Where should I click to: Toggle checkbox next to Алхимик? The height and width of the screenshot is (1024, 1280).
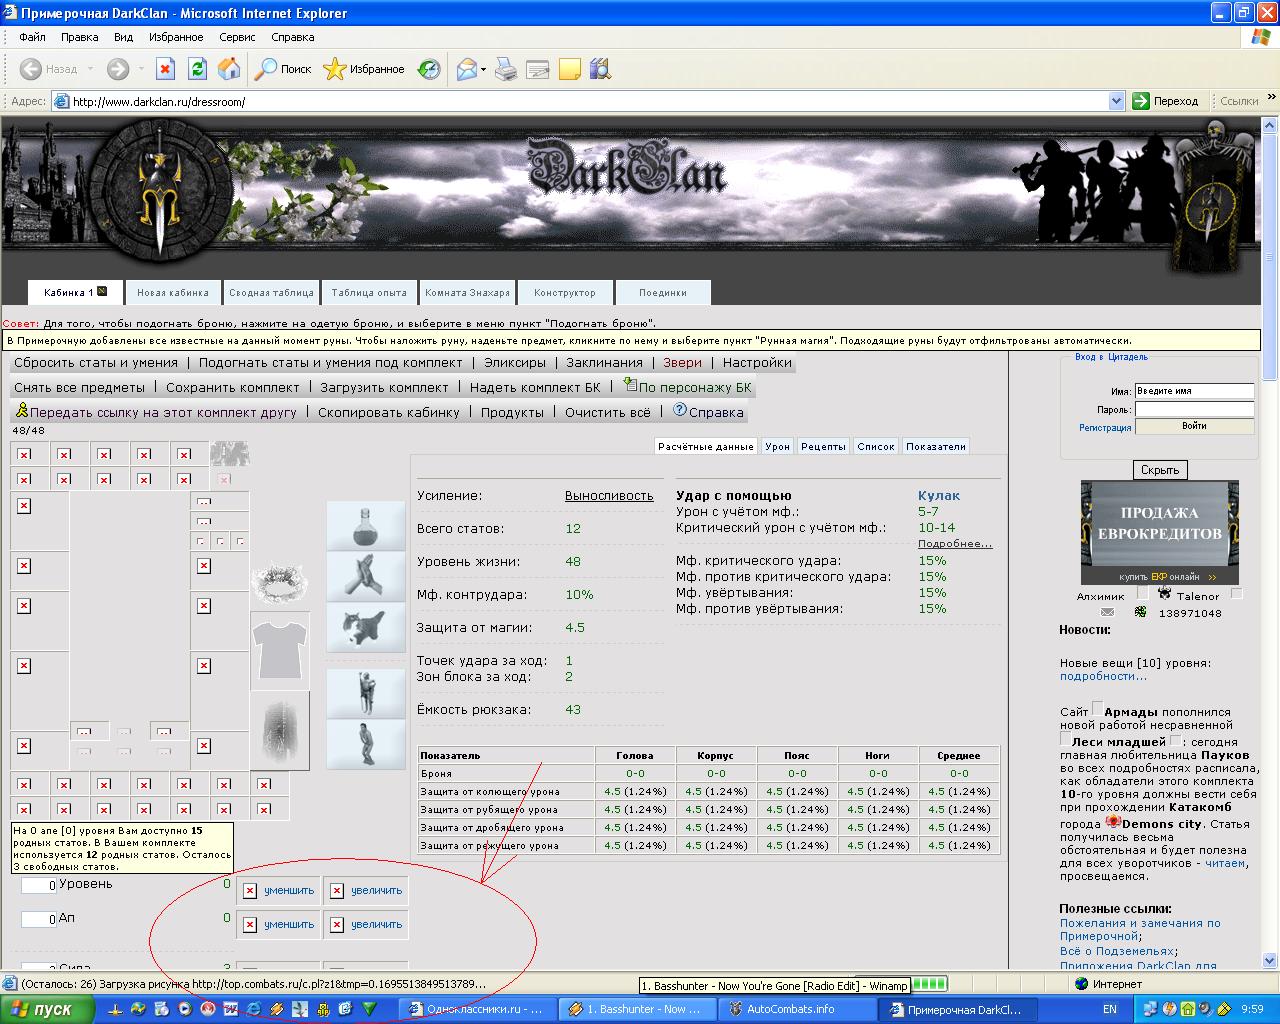click(x=1142, y=593)
